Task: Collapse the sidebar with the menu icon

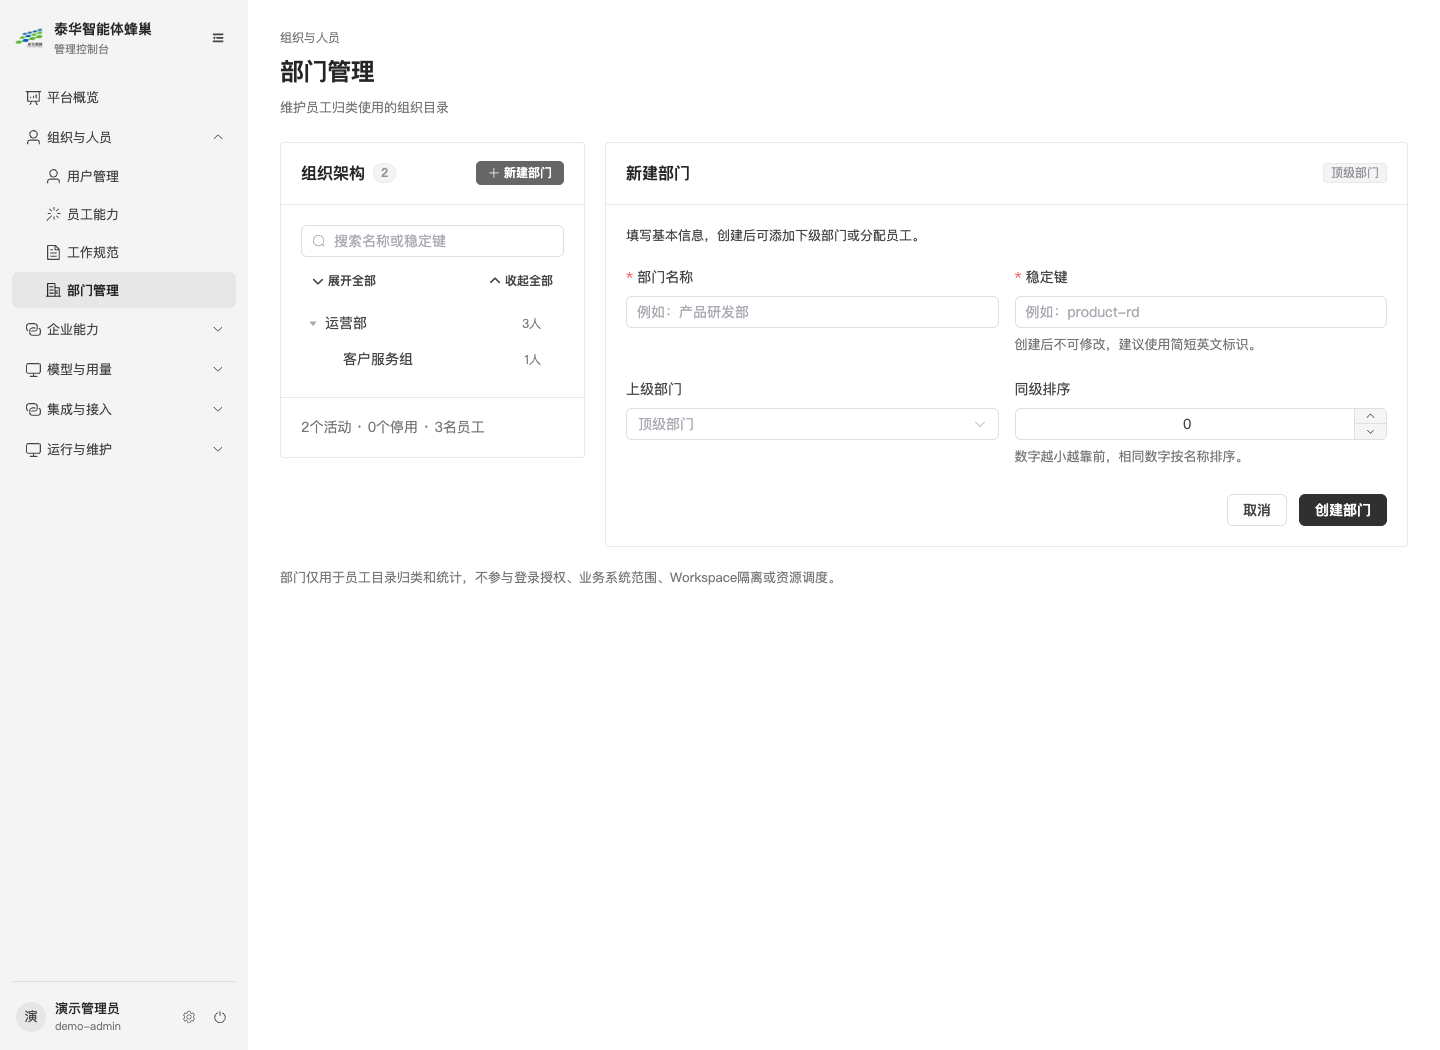Action: pyautogui.click(x=218, y=38)
